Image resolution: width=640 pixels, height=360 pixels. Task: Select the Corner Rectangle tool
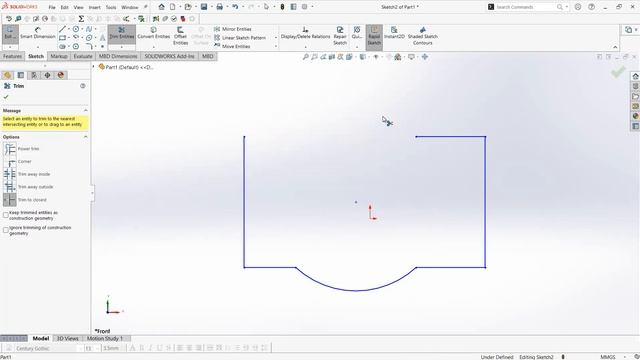(62, 38)
